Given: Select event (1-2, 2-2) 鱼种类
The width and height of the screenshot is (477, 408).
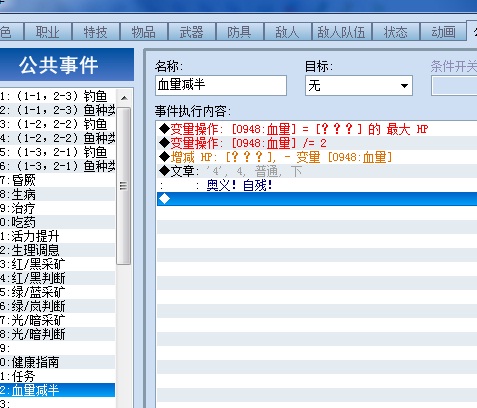Looking at the screenshot, I should pos(57,138).
